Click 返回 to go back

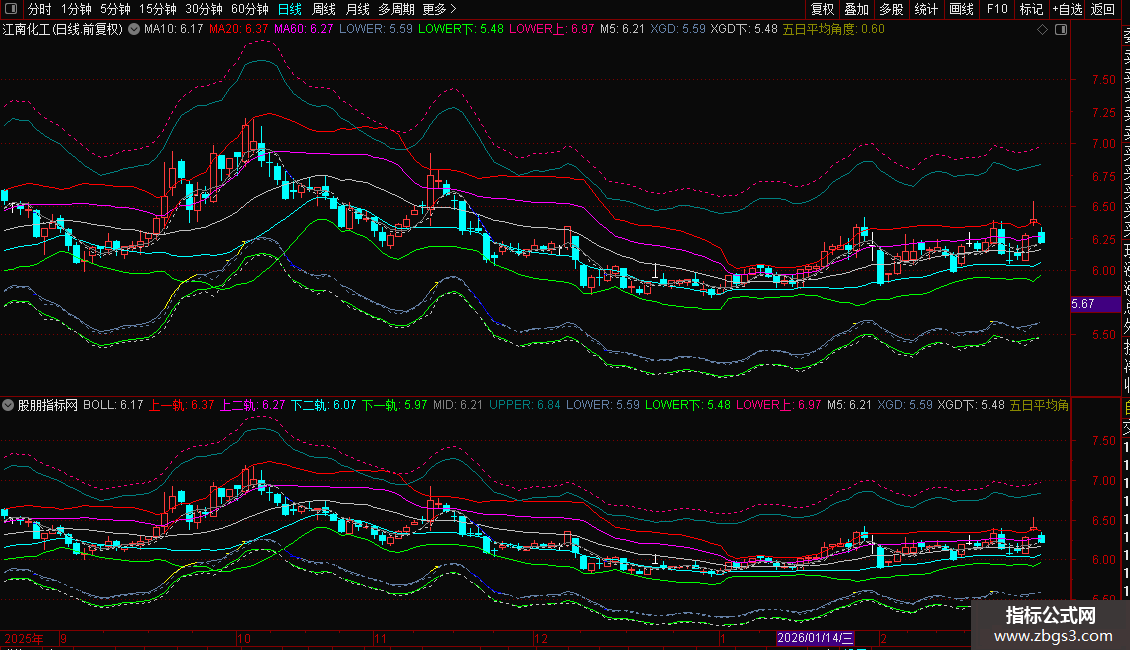tap(1103, 9)
